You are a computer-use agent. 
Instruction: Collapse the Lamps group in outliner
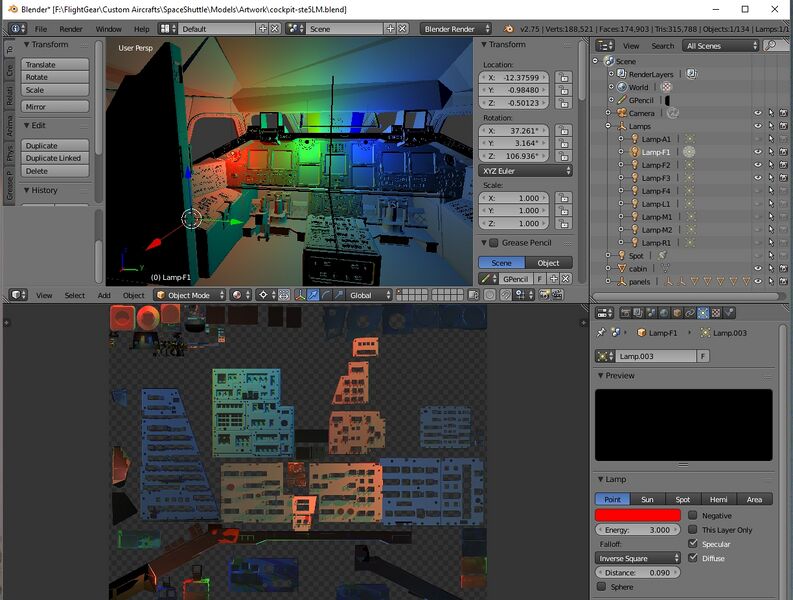tap(608, 126)
